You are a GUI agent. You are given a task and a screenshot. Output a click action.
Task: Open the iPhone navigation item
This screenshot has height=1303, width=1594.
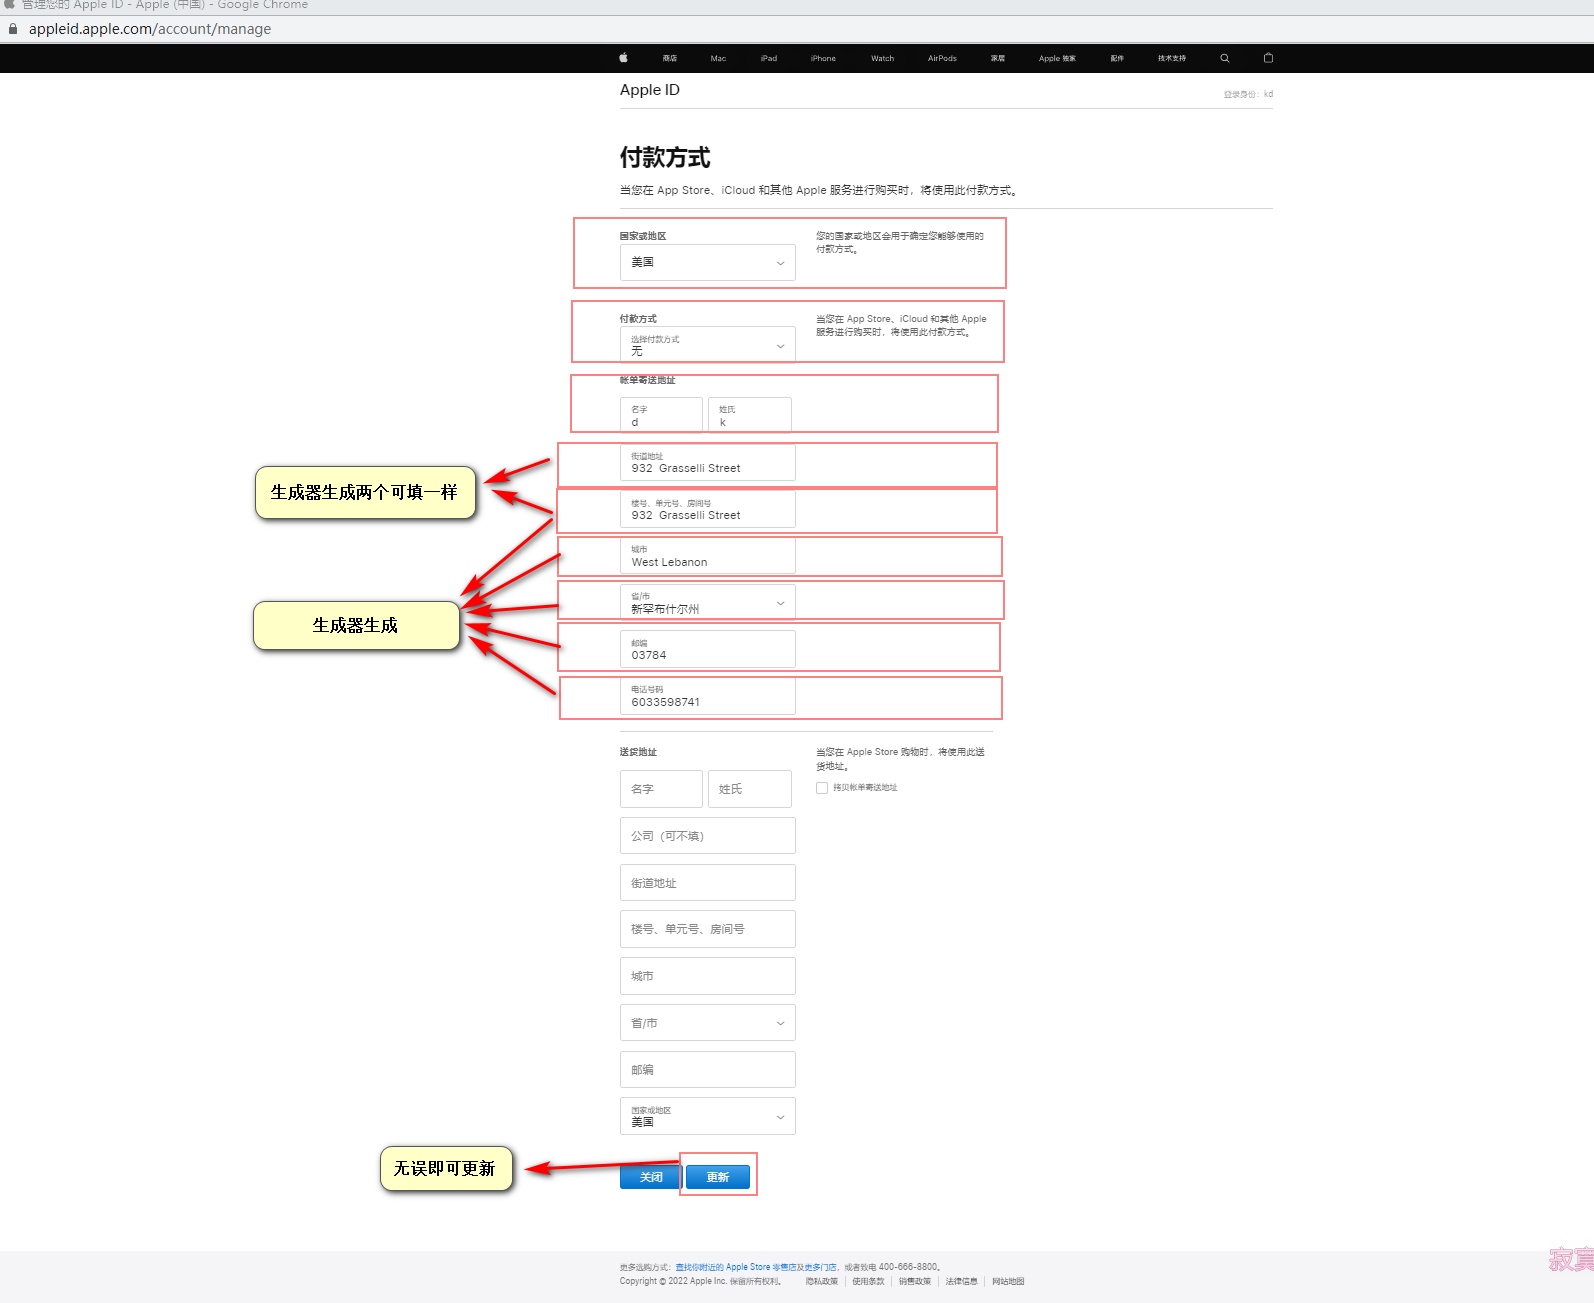coord(823,58)
